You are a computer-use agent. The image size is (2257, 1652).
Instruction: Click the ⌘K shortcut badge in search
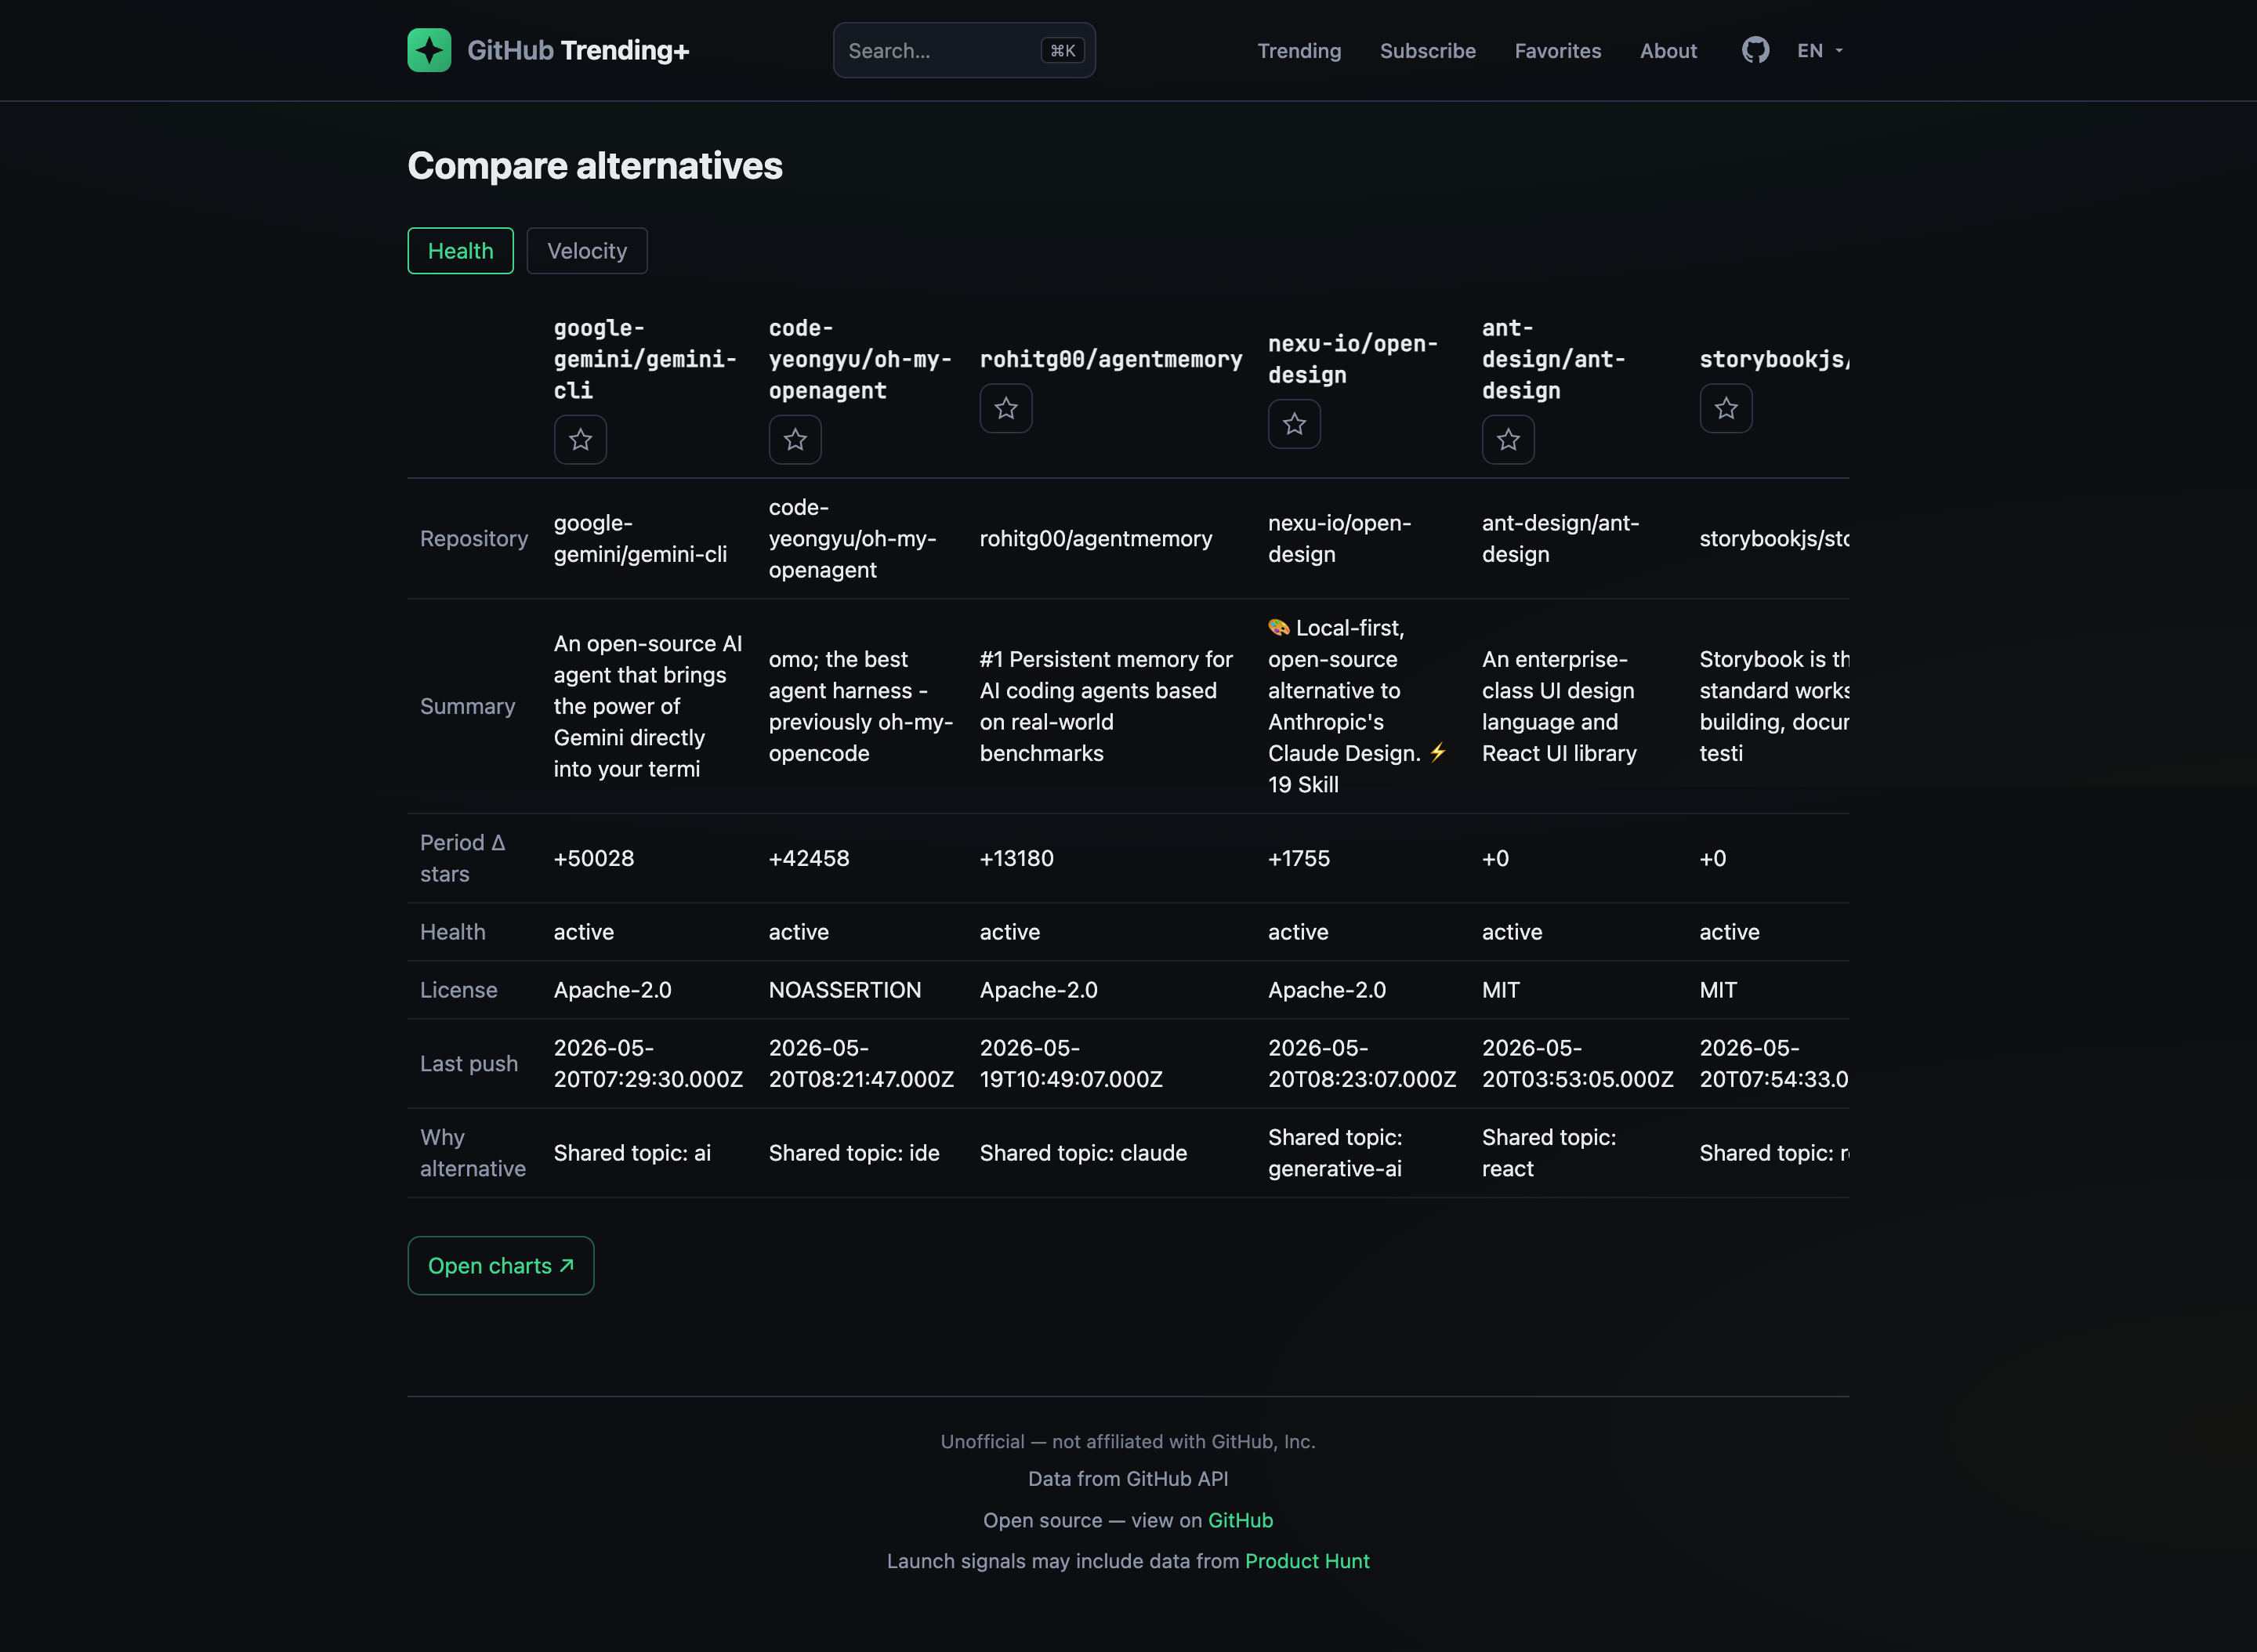pos(1062,50)
